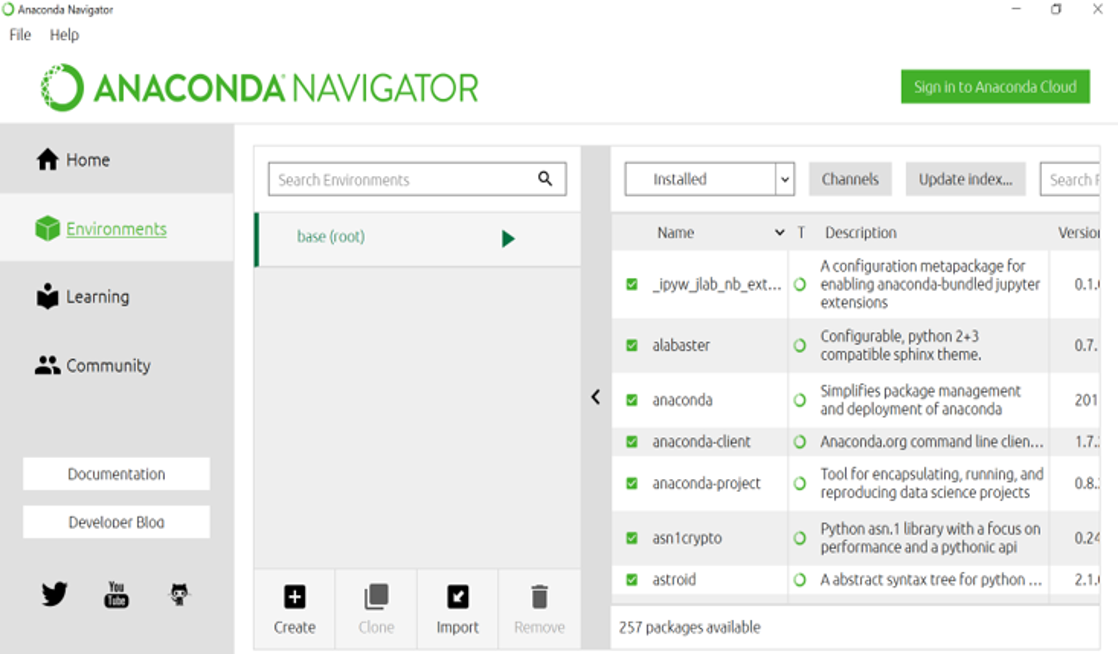Focus the package search field
This screenshot has width=1118, height=654.
[1070, 179]
